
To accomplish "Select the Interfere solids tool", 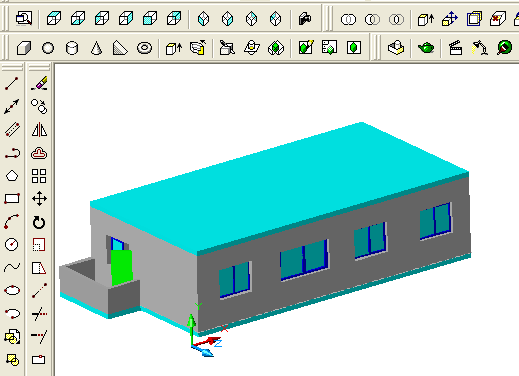I will pyautogui.click(x=276, y=48).
